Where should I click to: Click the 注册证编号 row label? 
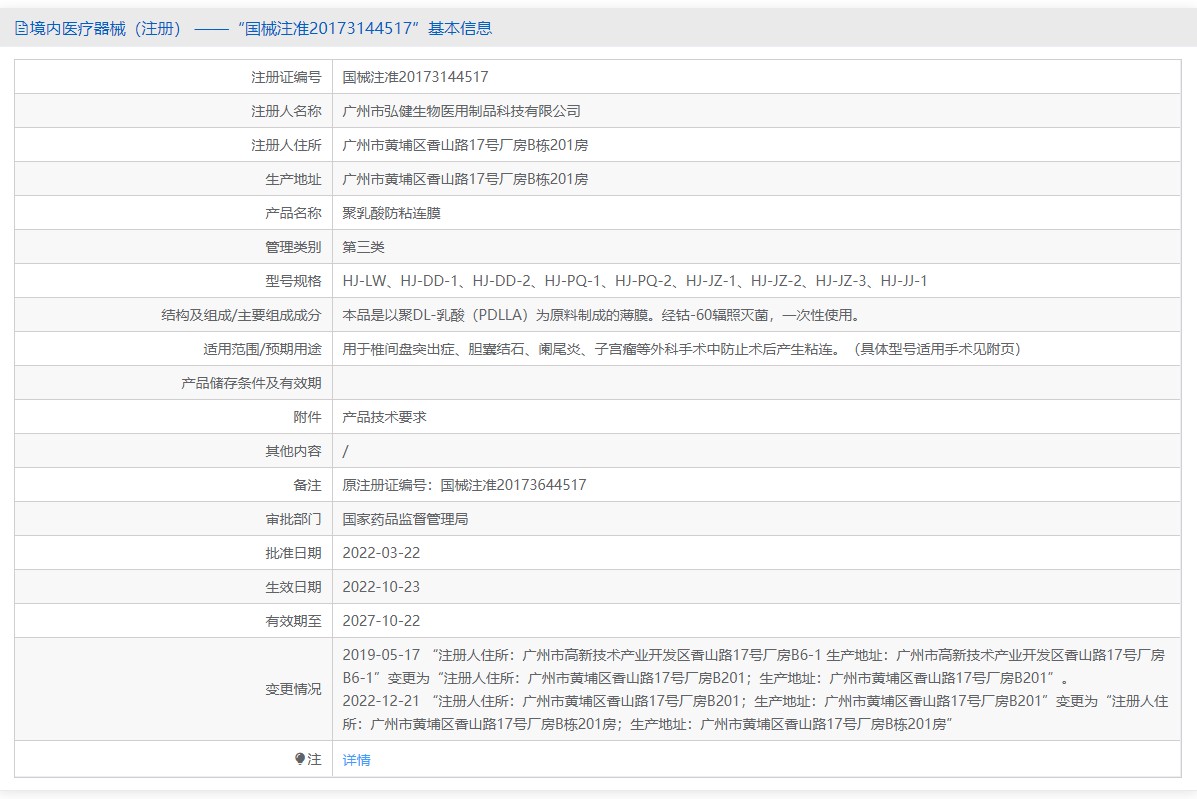(286, 77)
